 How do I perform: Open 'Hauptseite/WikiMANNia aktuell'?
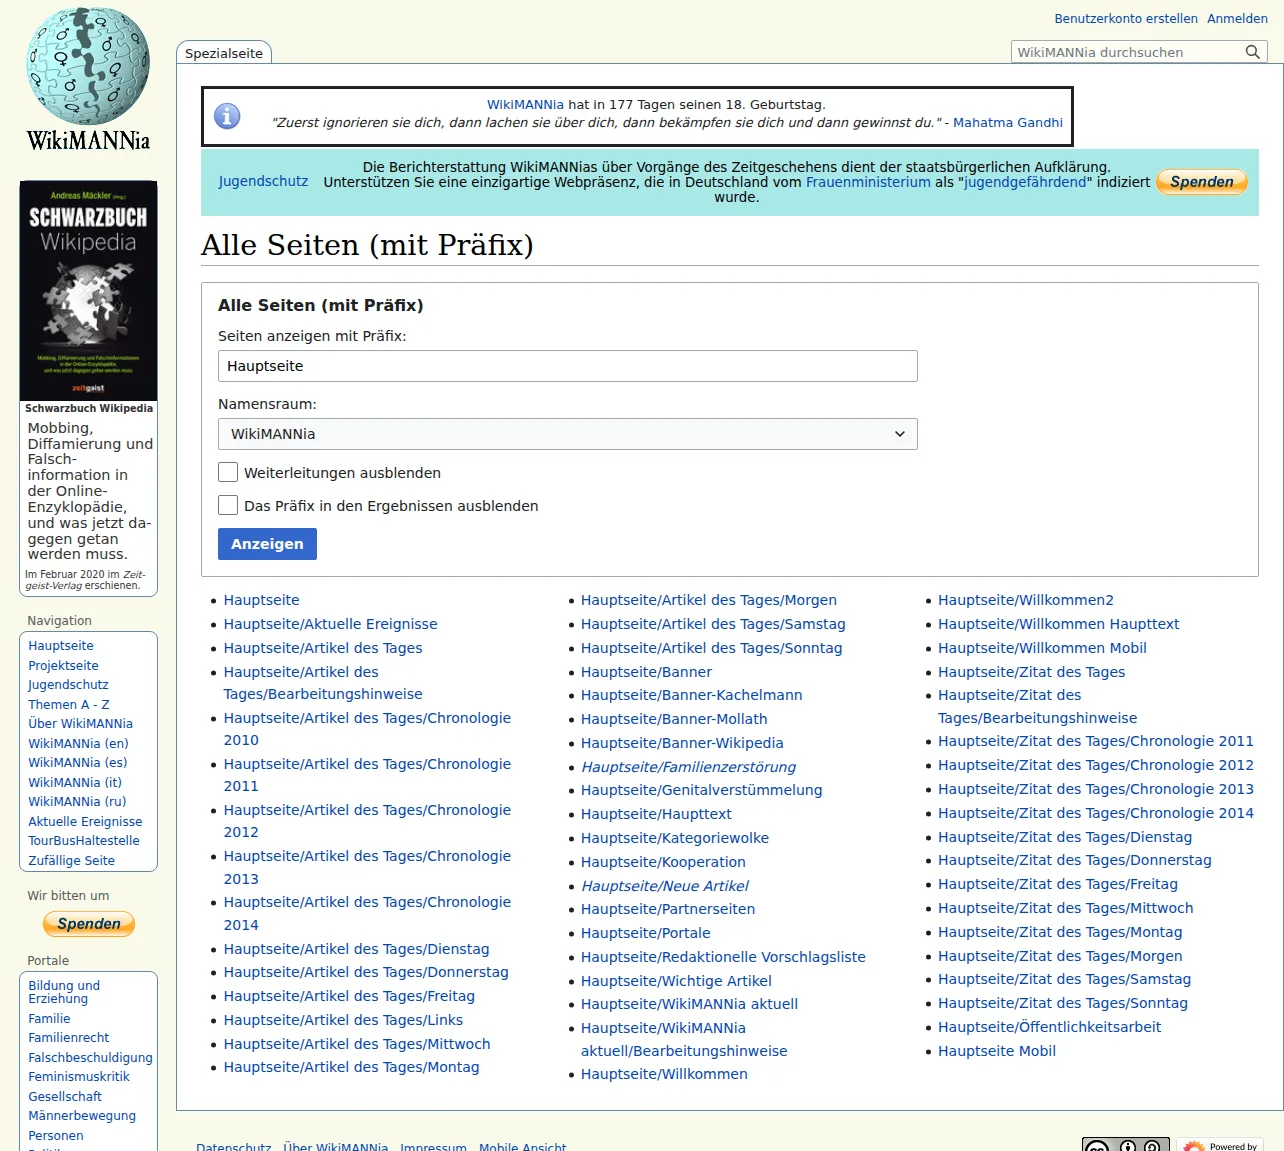(x=689, y=1004)
